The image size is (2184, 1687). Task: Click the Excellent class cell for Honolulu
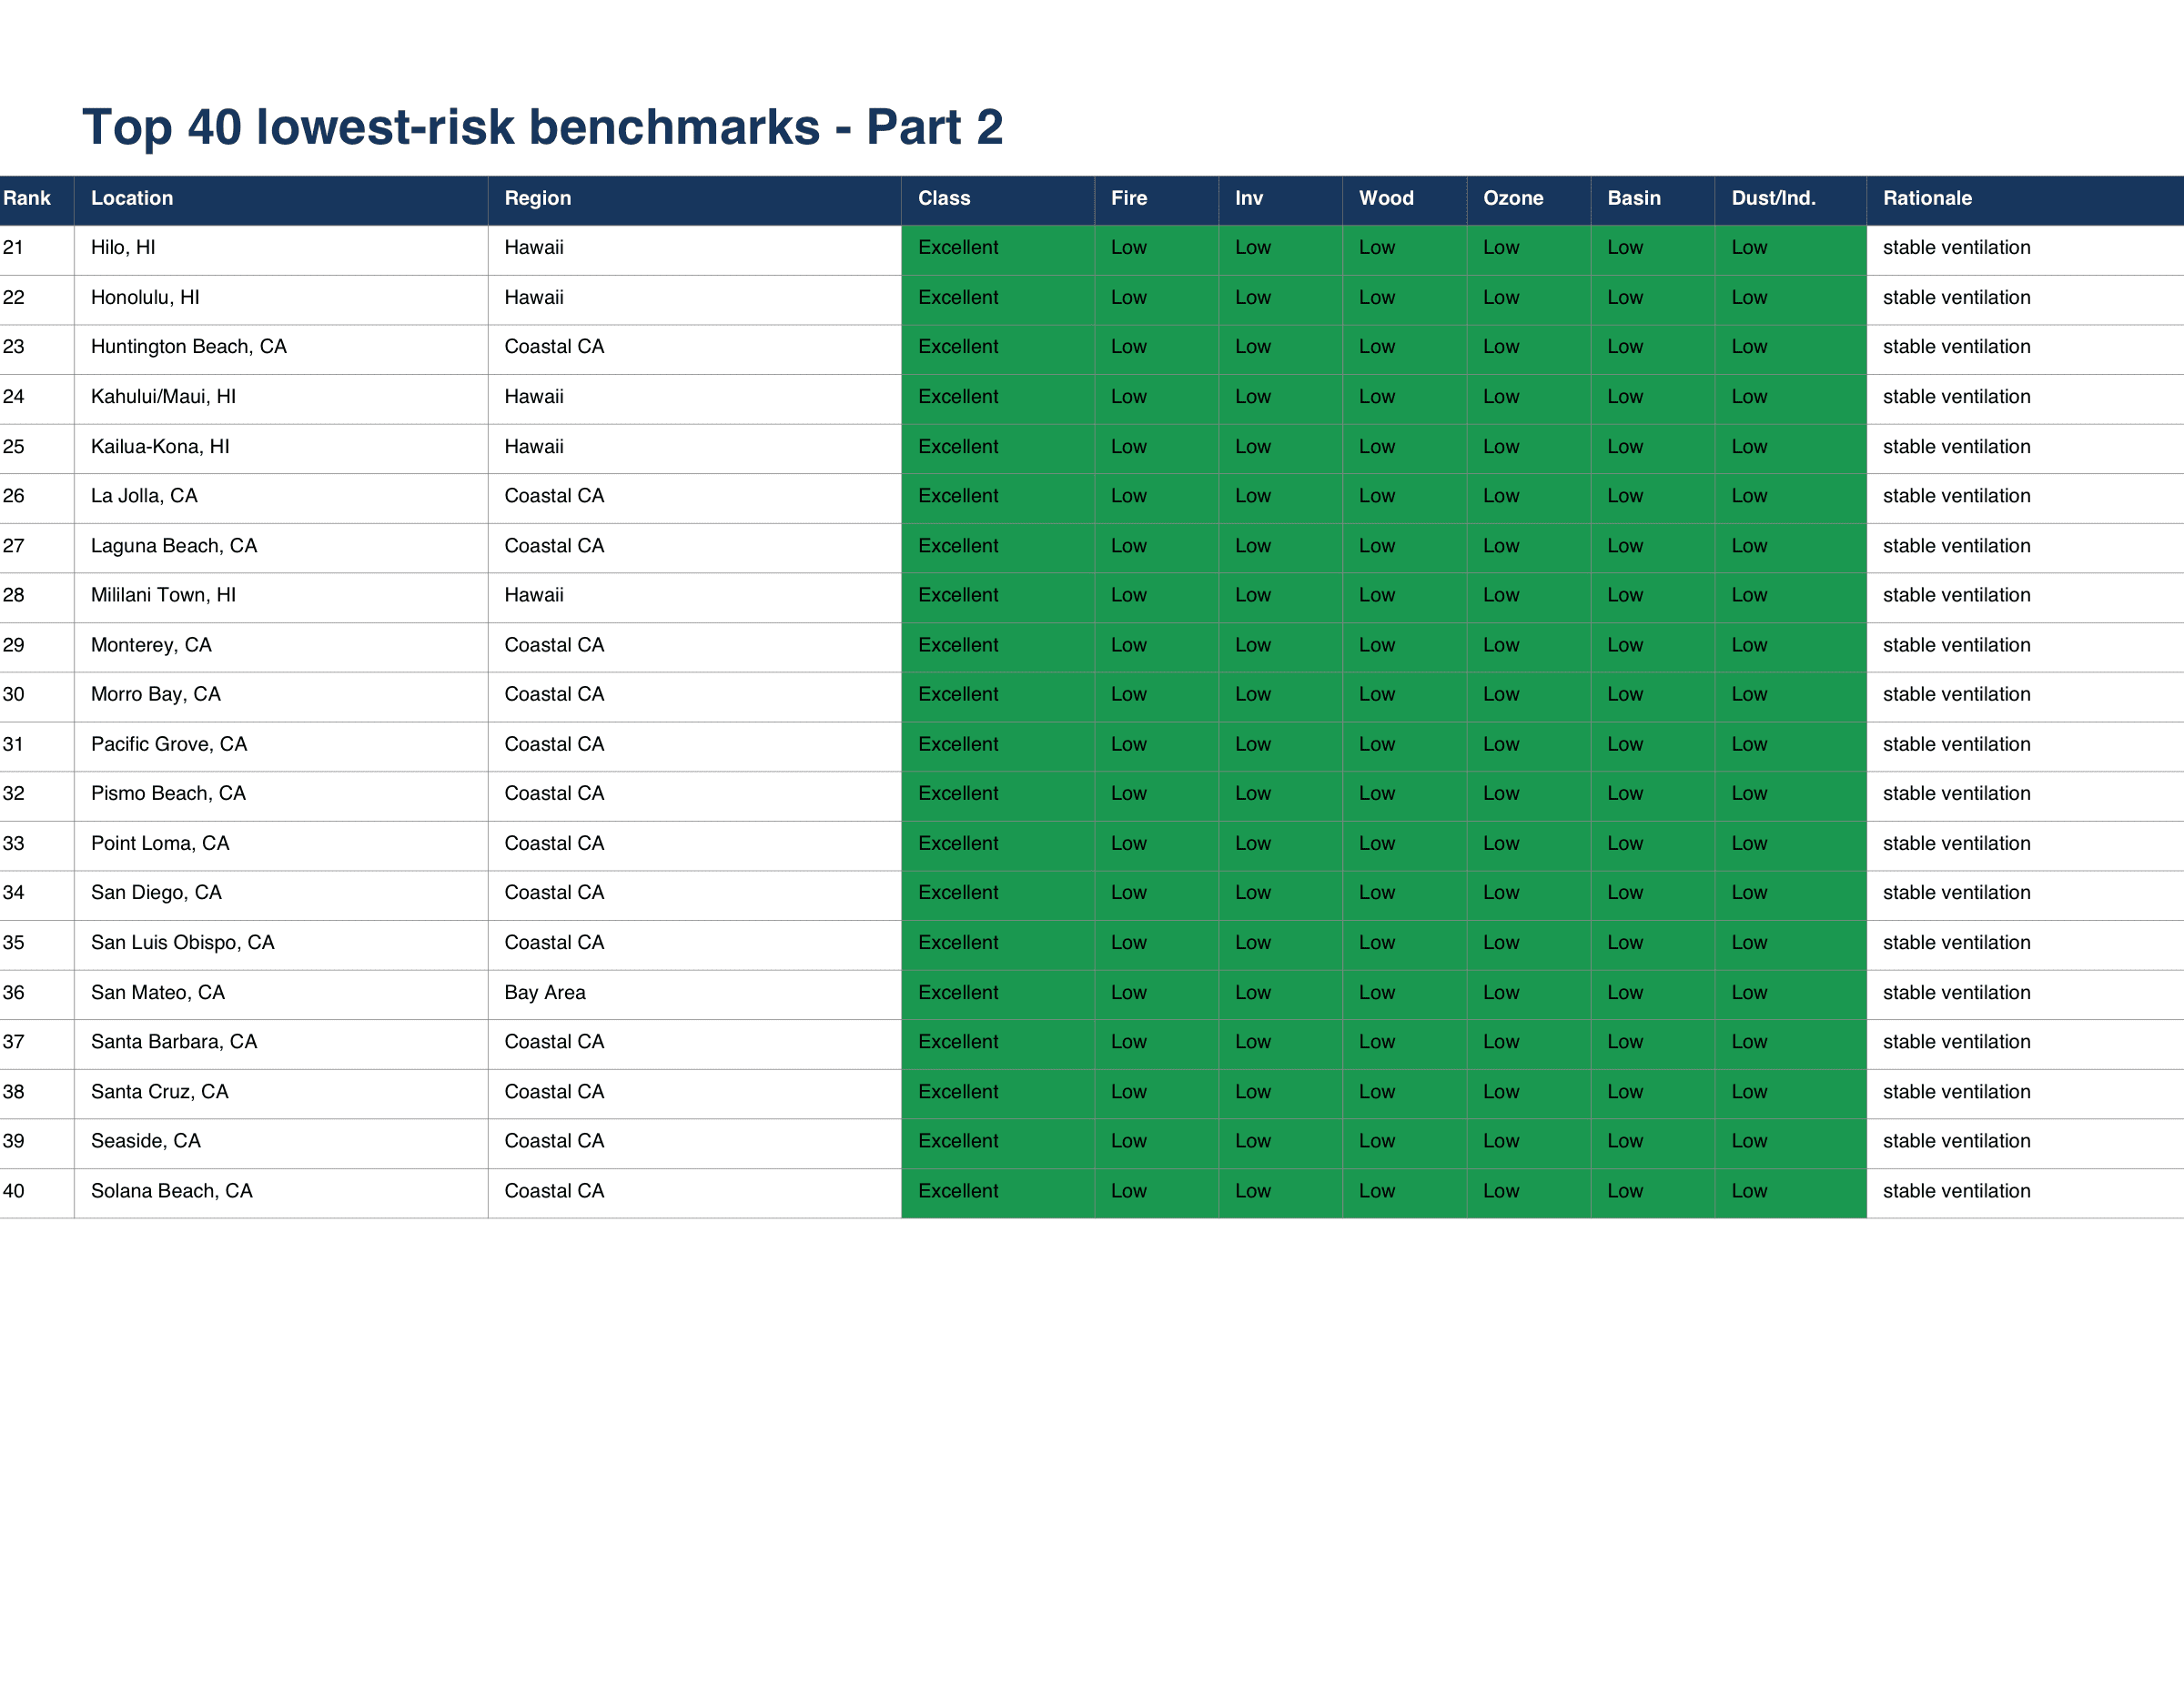[998, 299]
